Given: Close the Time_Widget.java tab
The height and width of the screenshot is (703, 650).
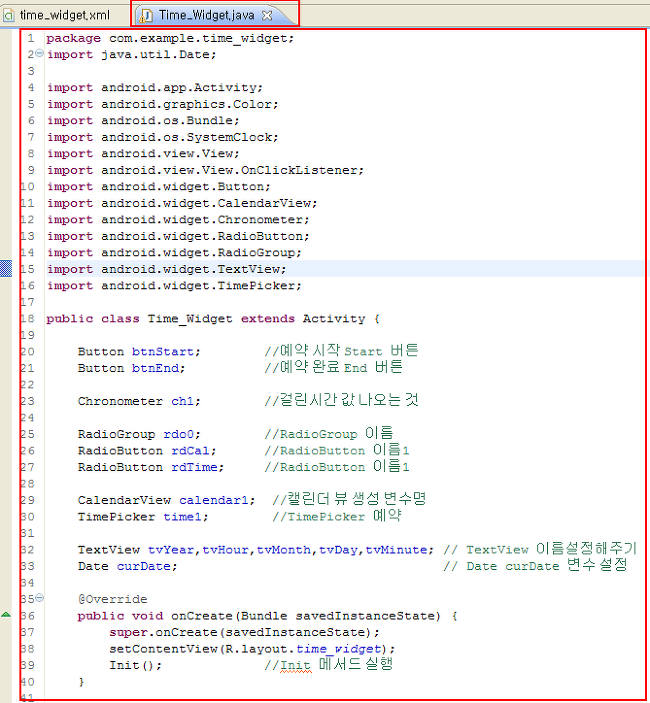Looking at the screenshot, I should 267,16.
